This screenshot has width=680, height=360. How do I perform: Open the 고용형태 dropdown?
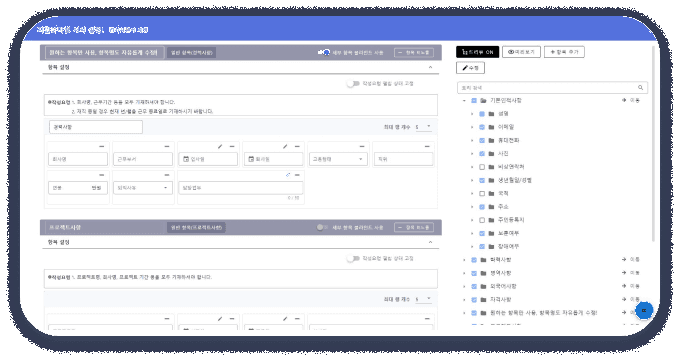pyautogui.click(x=338, y=159)
